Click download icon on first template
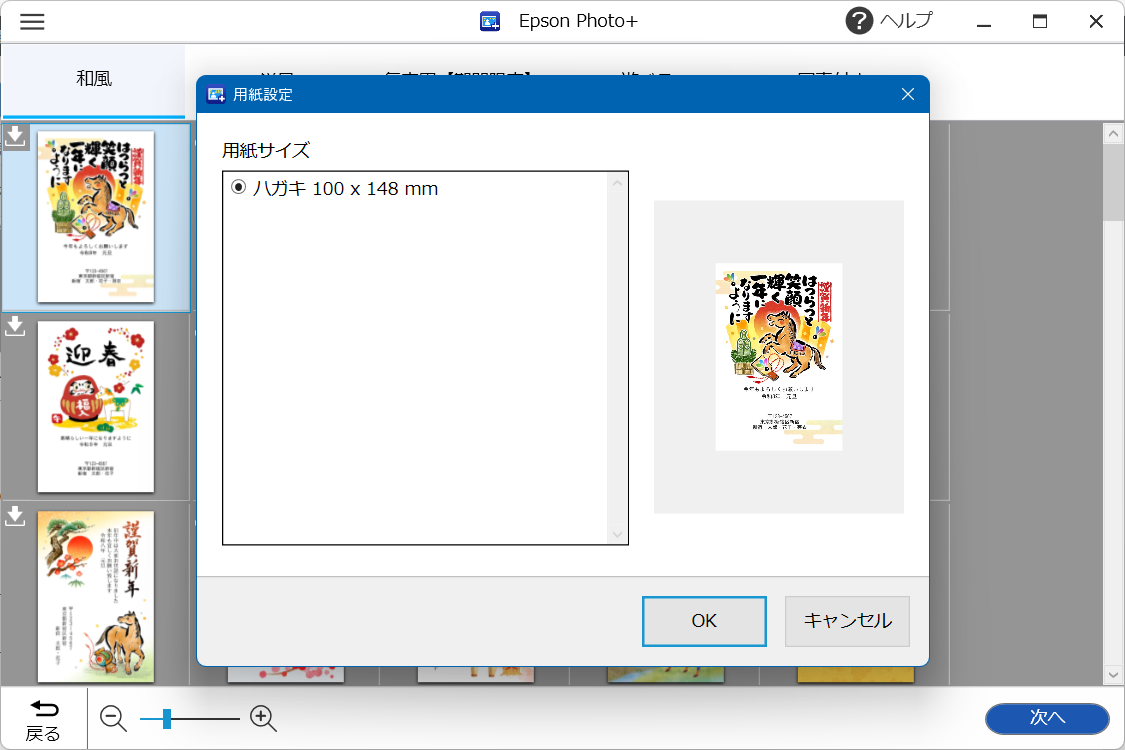Image resolution: width=1125 pixels, height=750 pixels. tap(15, 136)
